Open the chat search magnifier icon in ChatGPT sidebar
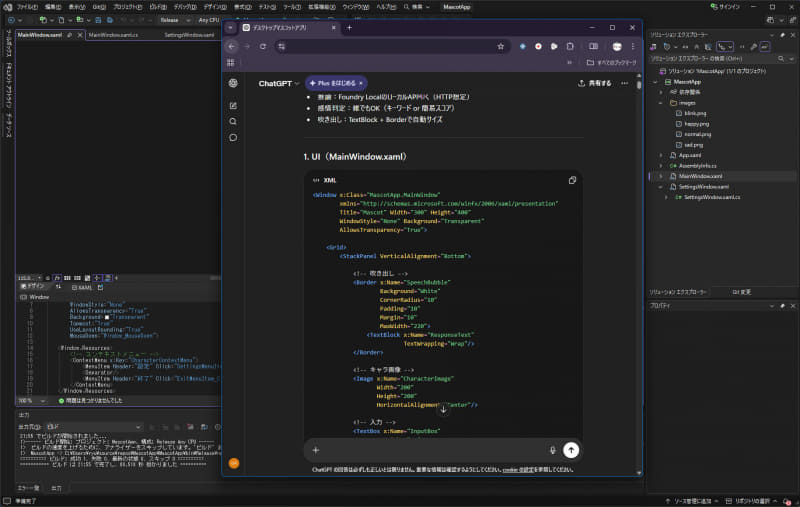This screenshot has width=800, height=507. pyautogui.click(x=233, y=121)
